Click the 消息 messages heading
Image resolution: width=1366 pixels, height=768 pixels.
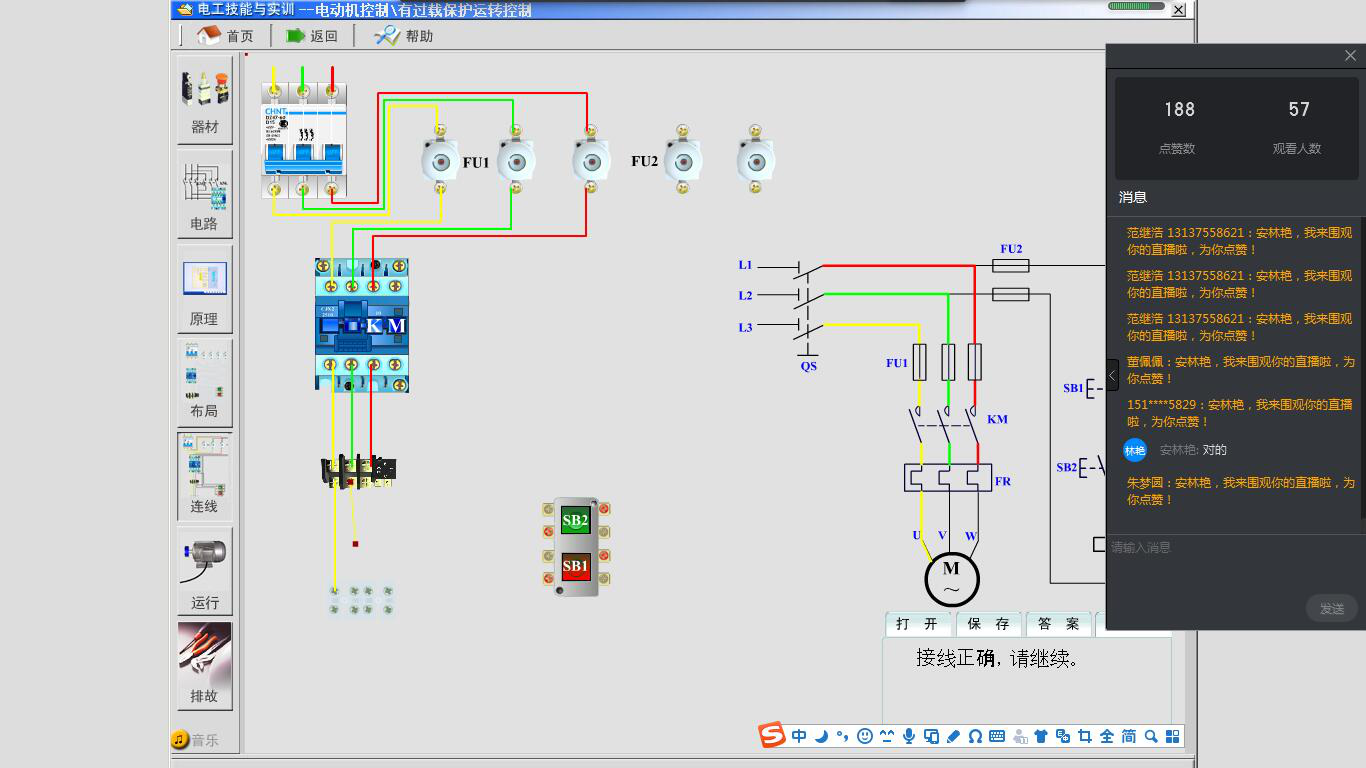tap(1133, 197)
